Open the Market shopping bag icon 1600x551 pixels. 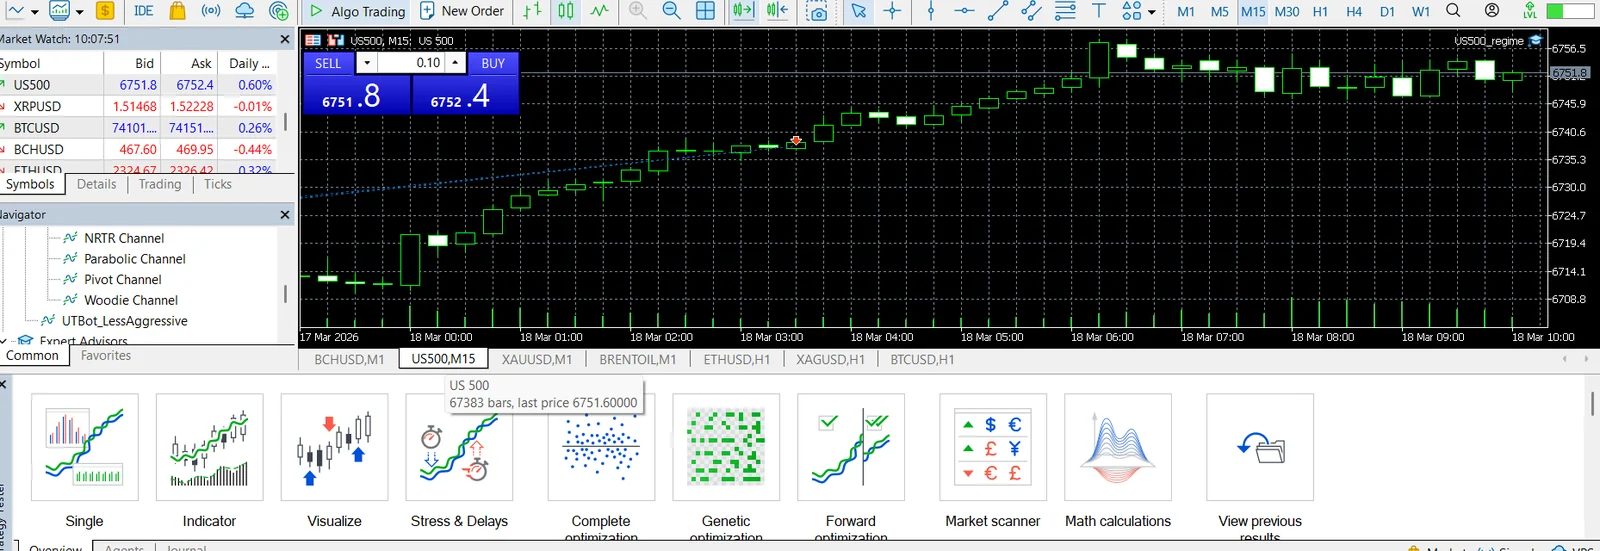(177, 11)
